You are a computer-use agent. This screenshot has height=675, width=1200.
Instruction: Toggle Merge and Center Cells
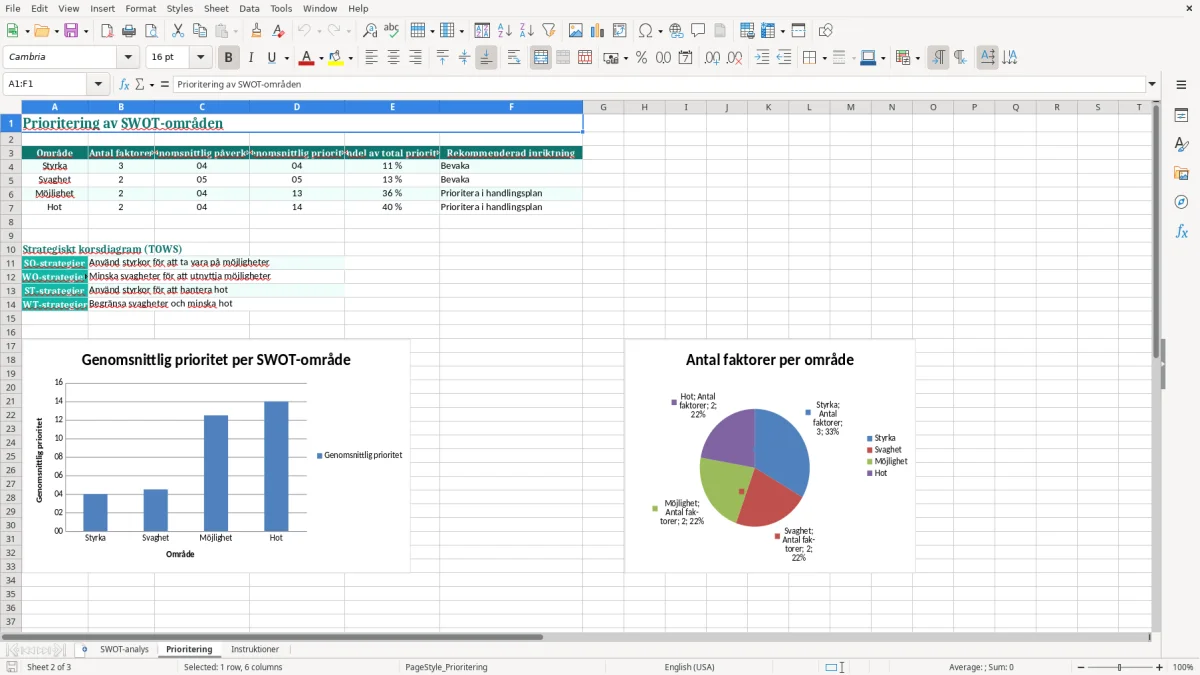point(540,58)
